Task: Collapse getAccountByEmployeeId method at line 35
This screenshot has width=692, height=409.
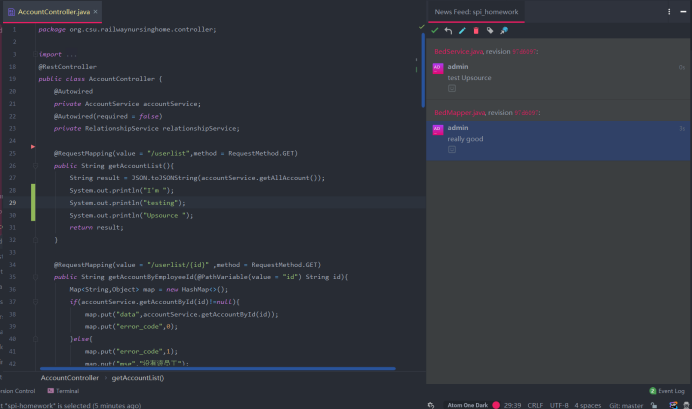Action: 35,277
